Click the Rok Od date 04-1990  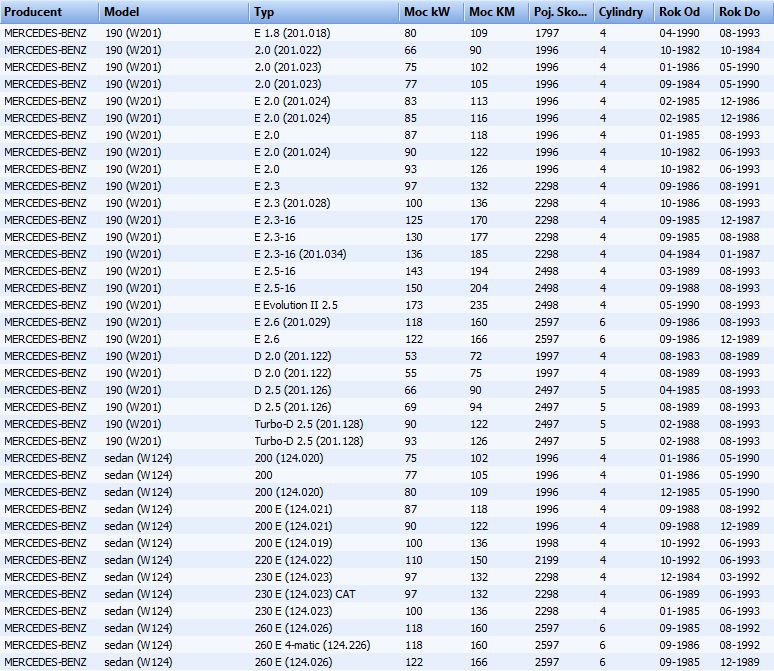tap(679, 33)
